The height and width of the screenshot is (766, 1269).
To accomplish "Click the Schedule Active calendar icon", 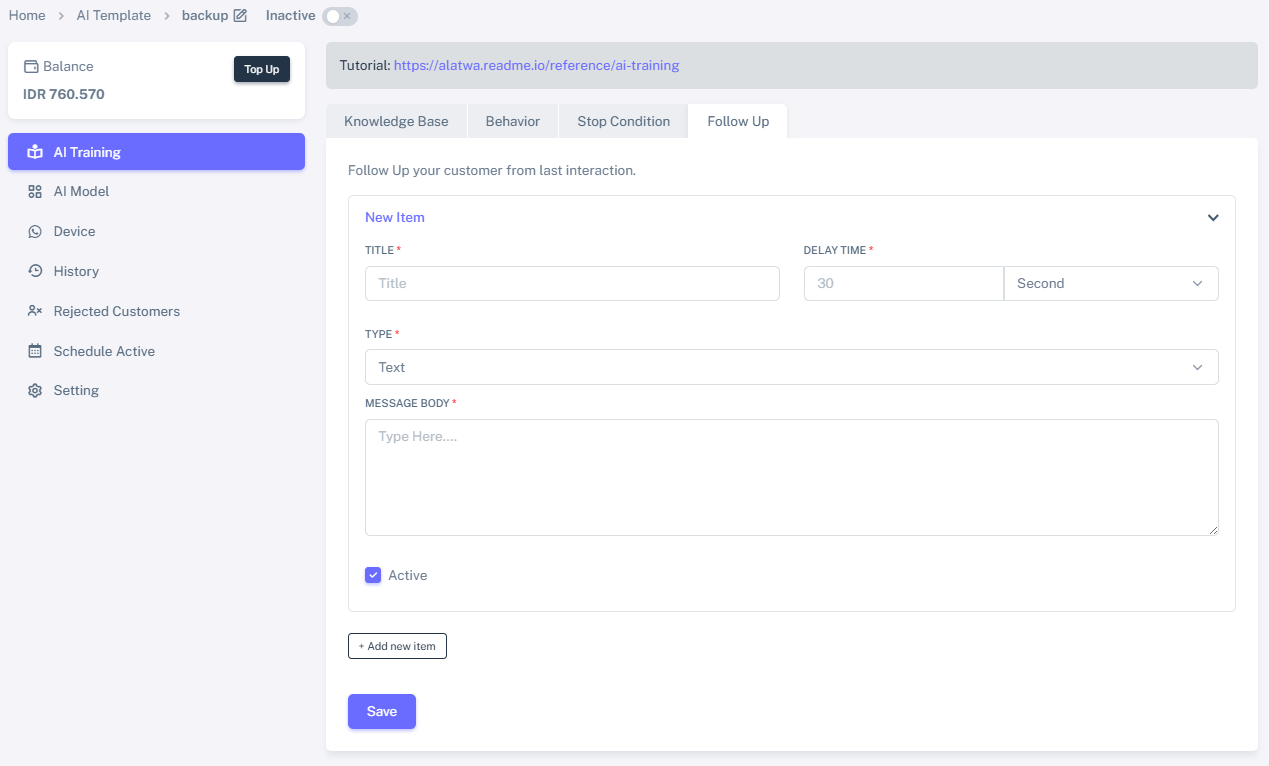I will [x=35, y=351].
